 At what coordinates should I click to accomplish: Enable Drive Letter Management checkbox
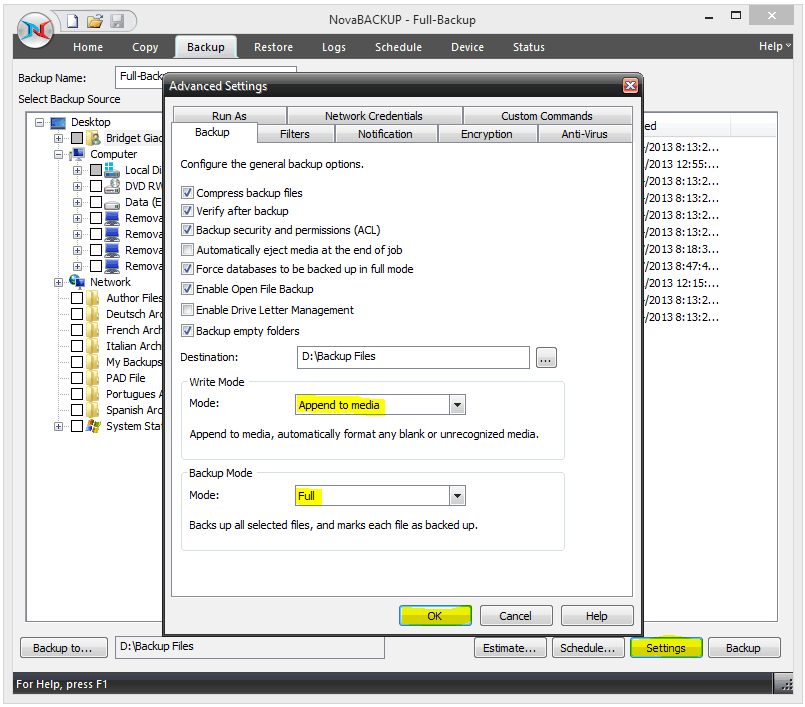187,310
